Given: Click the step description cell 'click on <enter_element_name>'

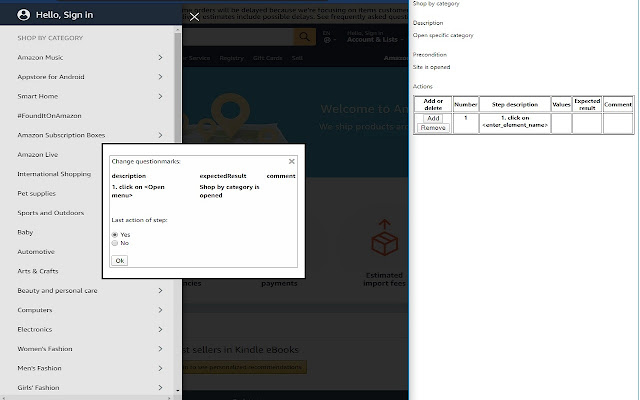Looking at the screenshot, I should (x=515, y=121).
